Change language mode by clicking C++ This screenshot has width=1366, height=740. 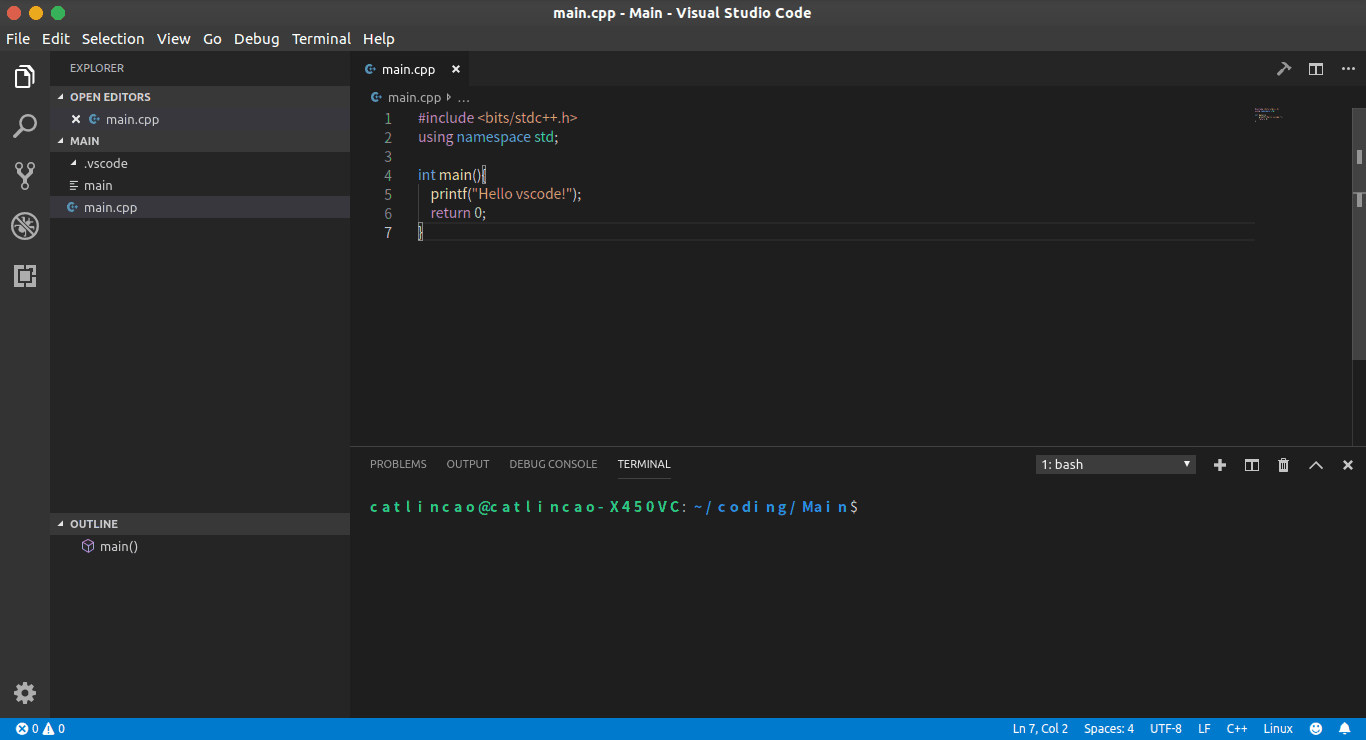(1236, 728)
